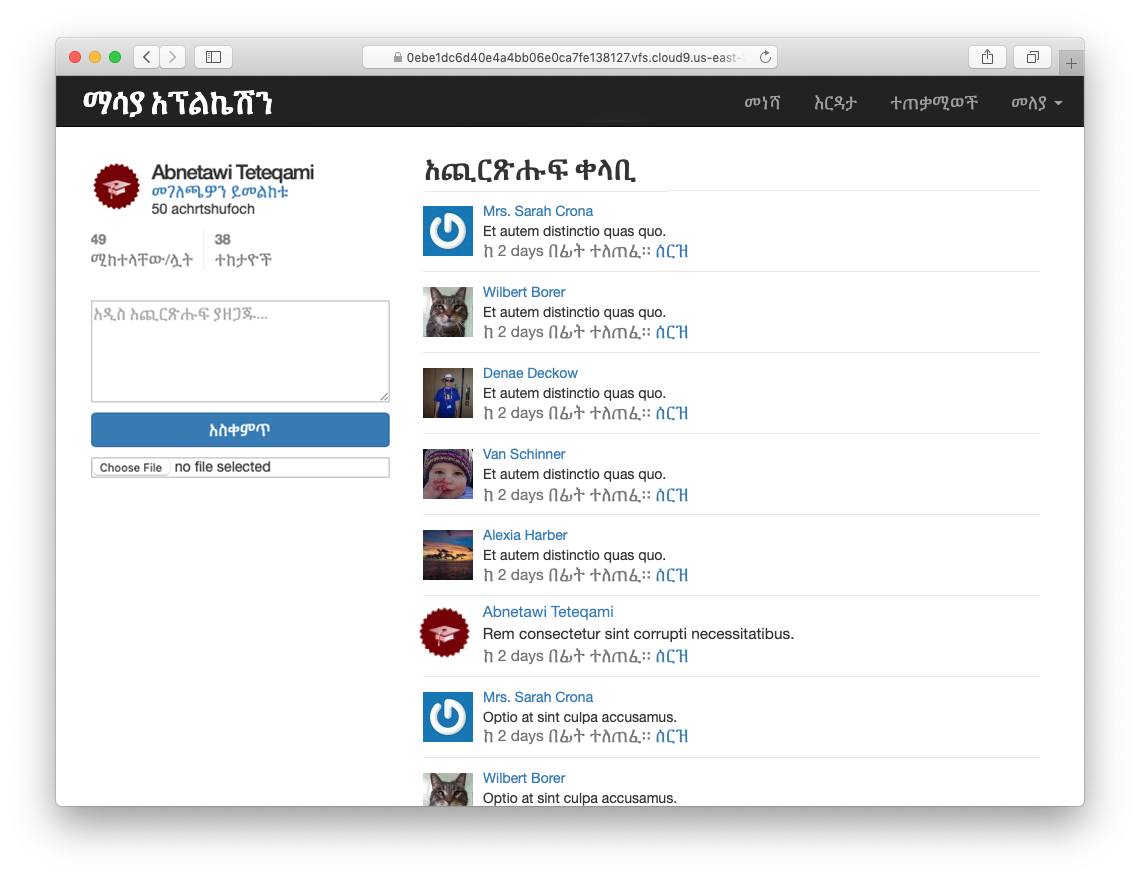Image resolution: width=1140 pixels, height=880 pixels.
Task: Click Abnetawi Teteqami avatar in feed
Action: 444,633
